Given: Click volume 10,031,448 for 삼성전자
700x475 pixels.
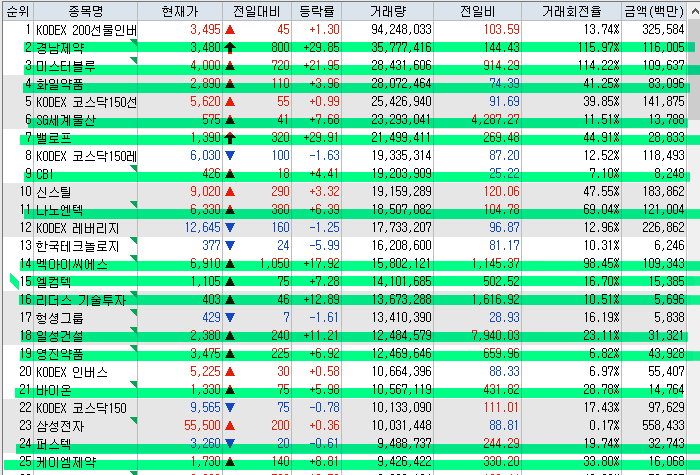Looking at the screenshot, I should click(x=401, y=425).
